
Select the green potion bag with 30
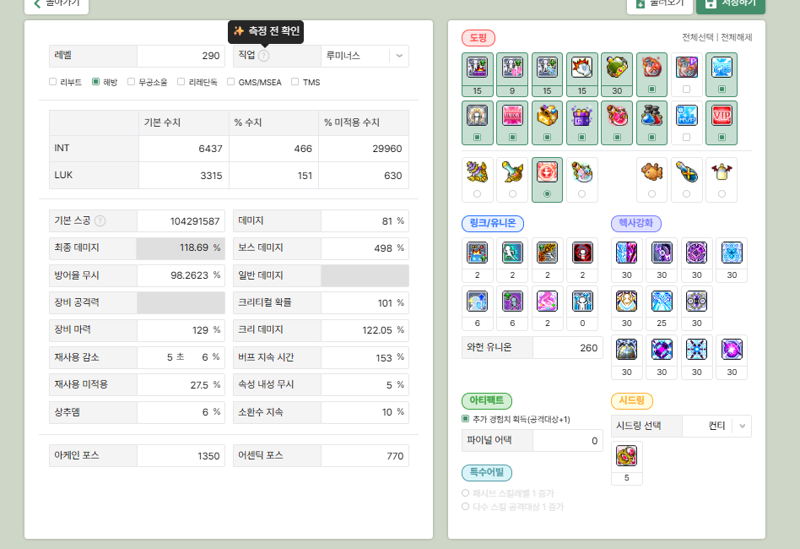(x=617, y=74)
